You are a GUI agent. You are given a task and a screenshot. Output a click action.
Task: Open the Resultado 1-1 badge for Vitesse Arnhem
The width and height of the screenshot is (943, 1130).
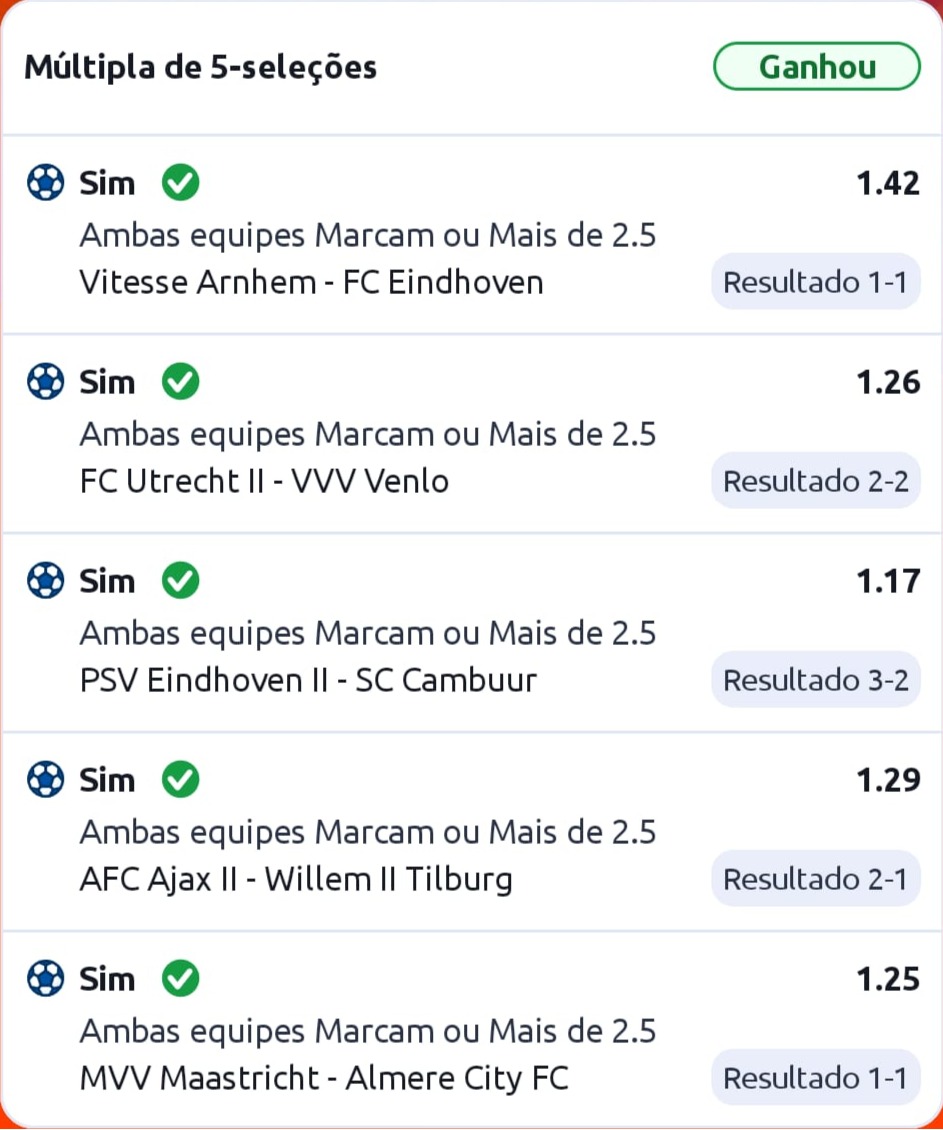(x=815, y=282)
